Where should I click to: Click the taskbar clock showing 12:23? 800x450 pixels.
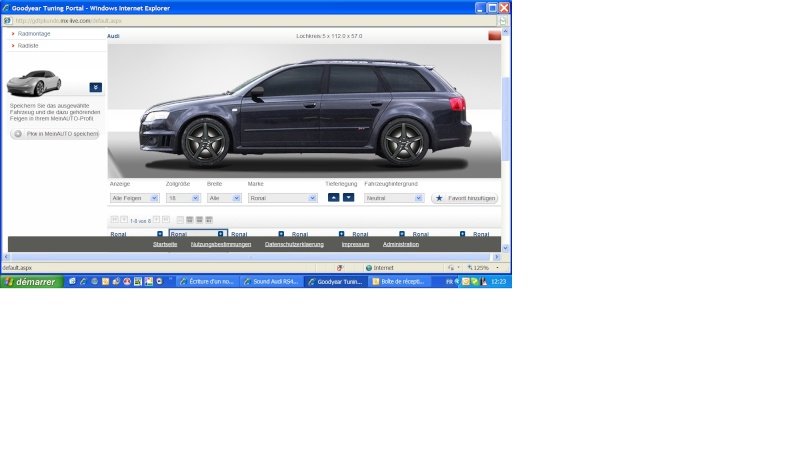click(498, 282)
